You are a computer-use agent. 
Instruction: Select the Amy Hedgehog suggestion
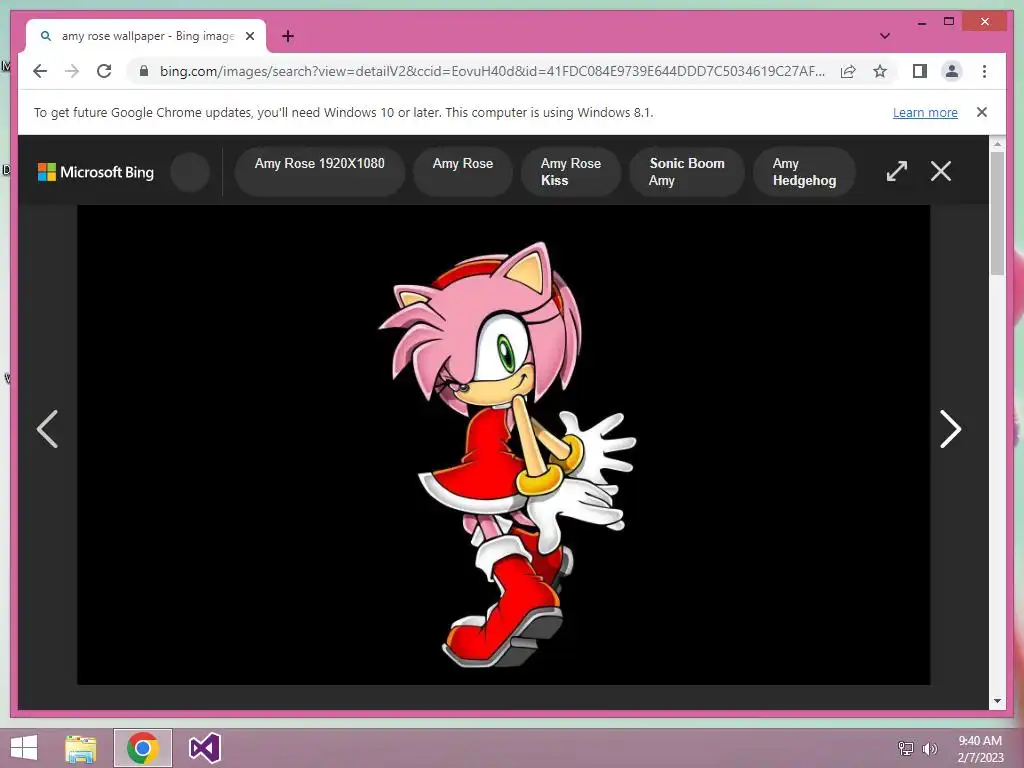click(x=804, y=172)
